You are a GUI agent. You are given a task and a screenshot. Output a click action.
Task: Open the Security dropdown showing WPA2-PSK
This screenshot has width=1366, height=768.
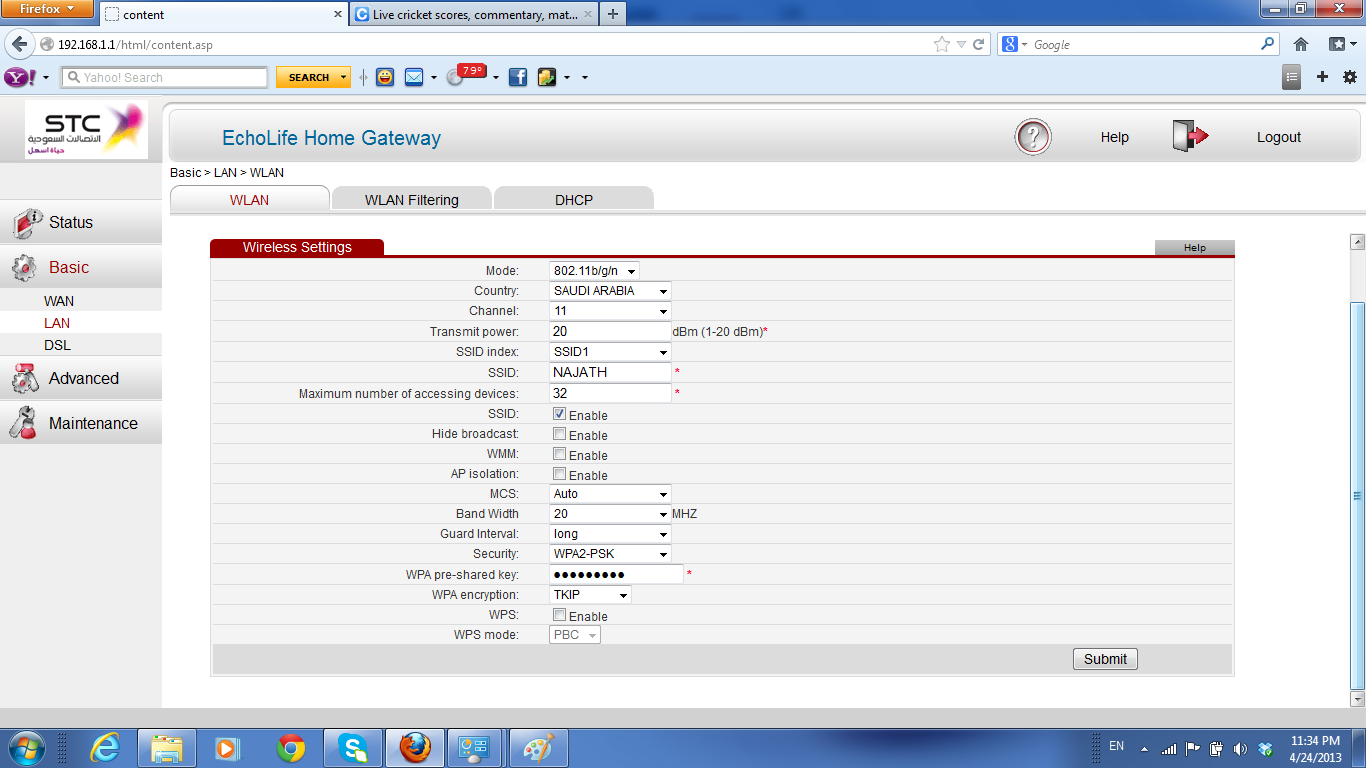click(610, 554)
